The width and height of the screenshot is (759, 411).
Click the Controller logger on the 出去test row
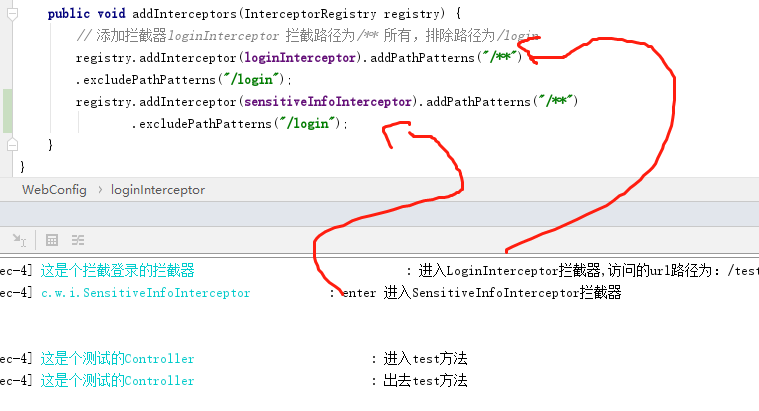pos(118,381)
